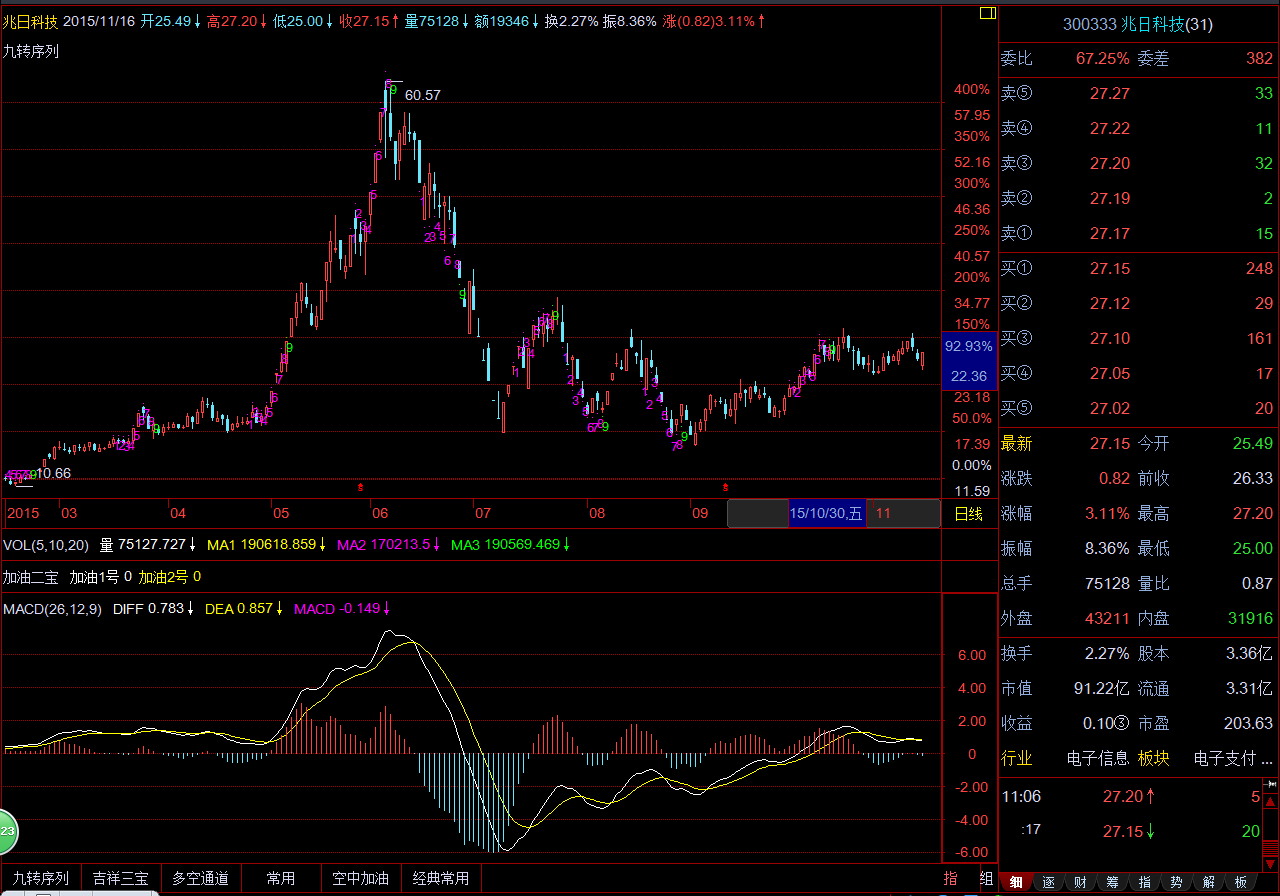
Task: Open the 空中加油 indicator tab
Action: pos(361,878)
